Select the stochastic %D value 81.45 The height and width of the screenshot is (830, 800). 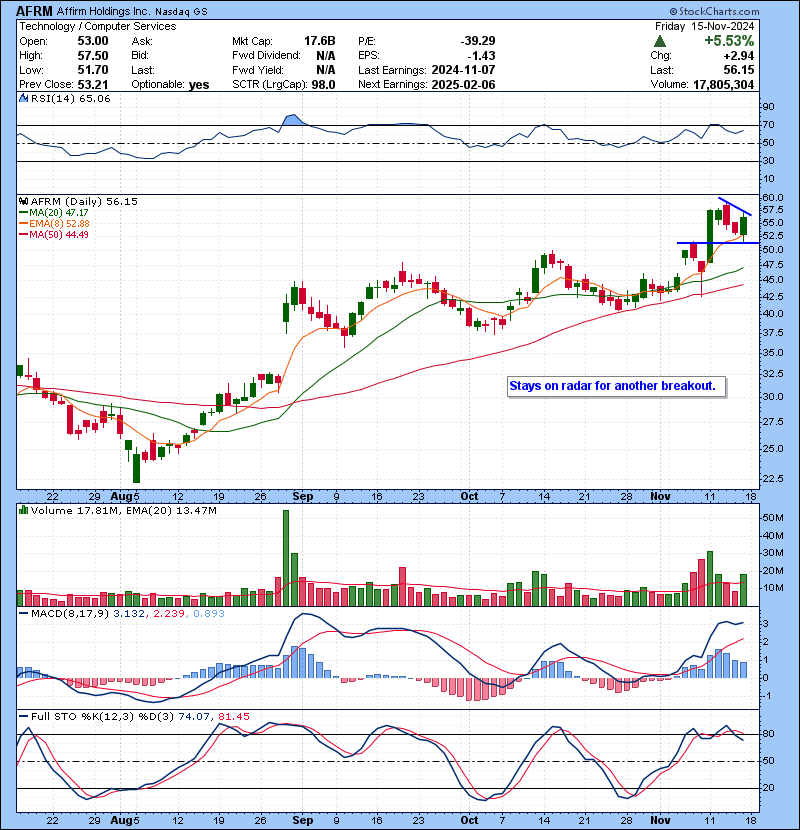click(x=233, y=716)
